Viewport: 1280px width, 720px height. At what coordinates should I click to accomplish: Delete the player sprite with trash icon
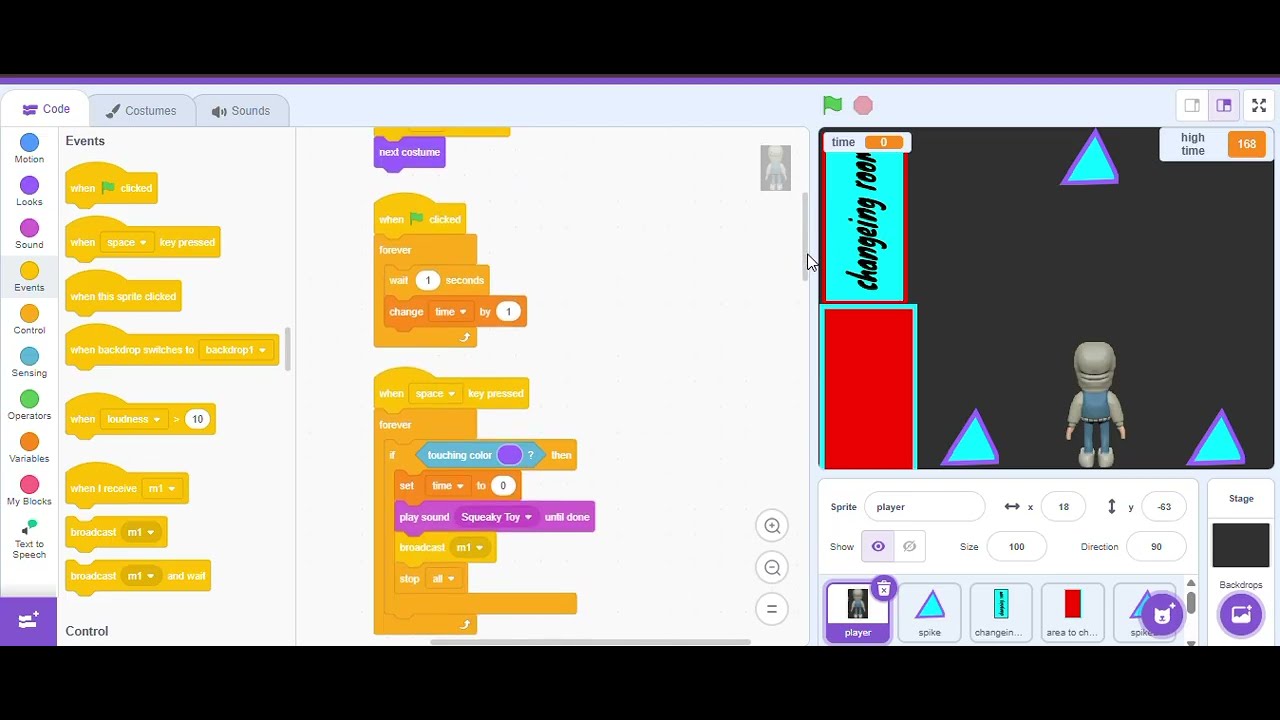coord(883,589)
